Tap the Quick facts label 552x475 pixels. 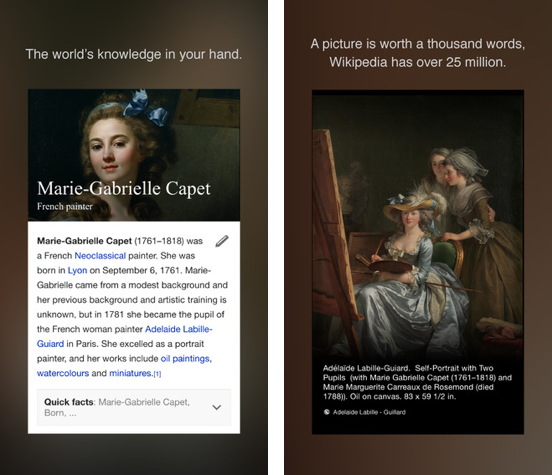(69, 402)
